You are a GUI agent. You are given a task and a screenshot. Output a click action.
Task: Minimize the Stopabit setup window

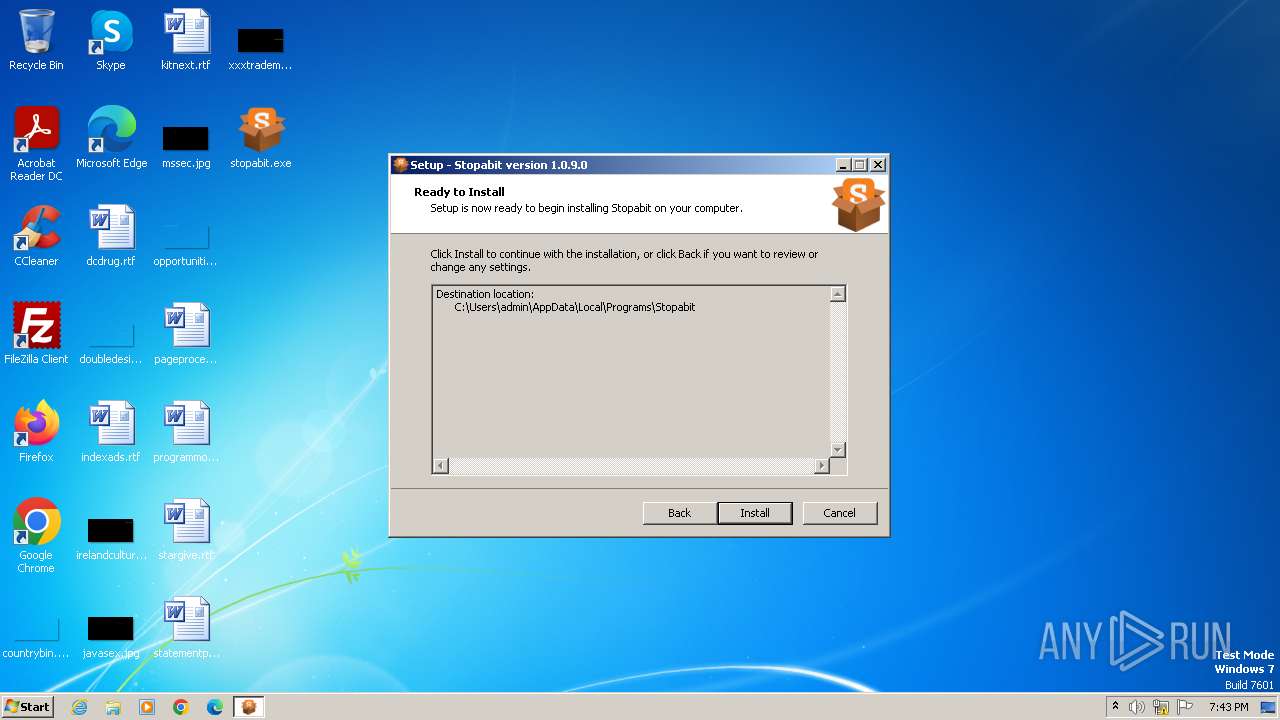tap(843, 165)
